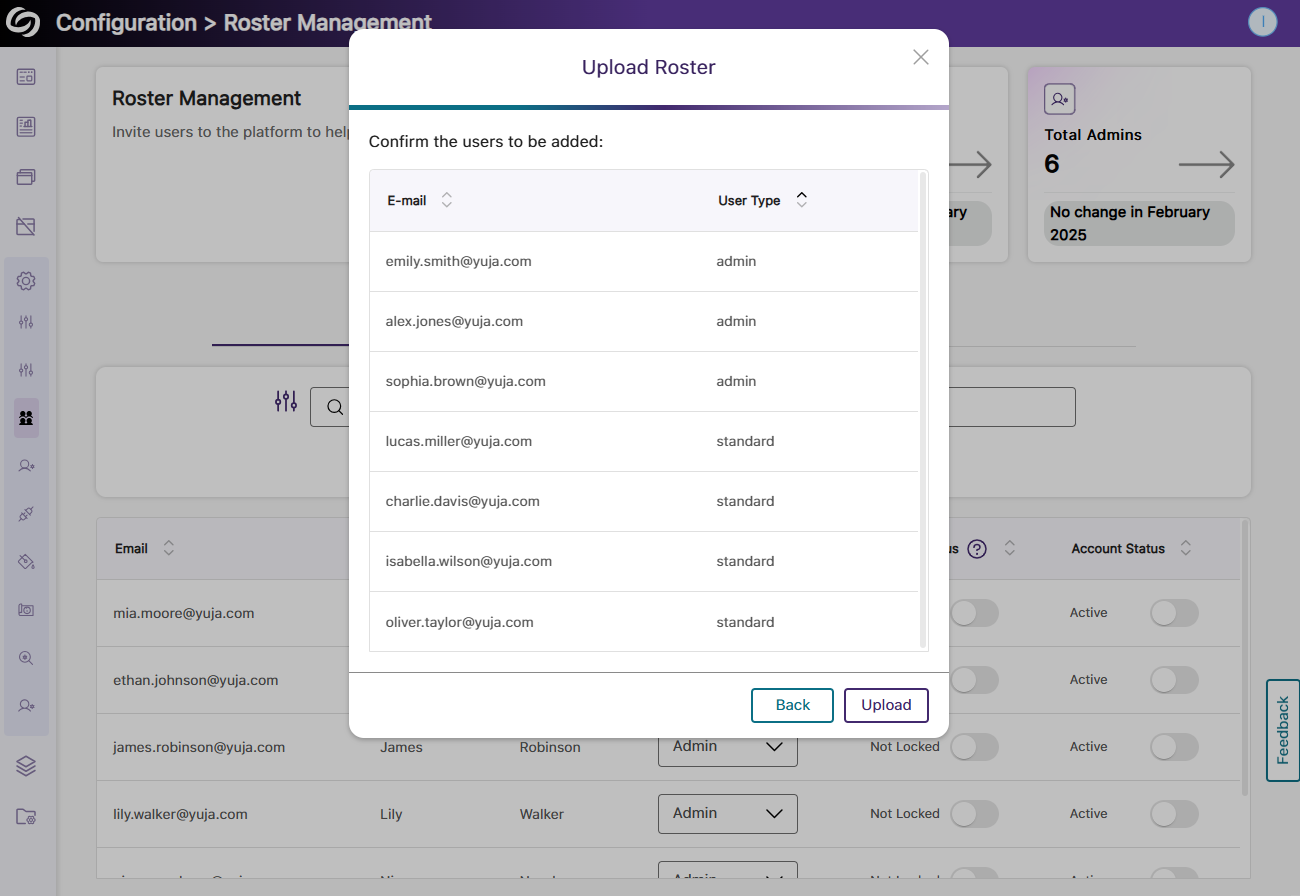Click the Back button in dialog

pyautogui.click(x=792, y=705)
